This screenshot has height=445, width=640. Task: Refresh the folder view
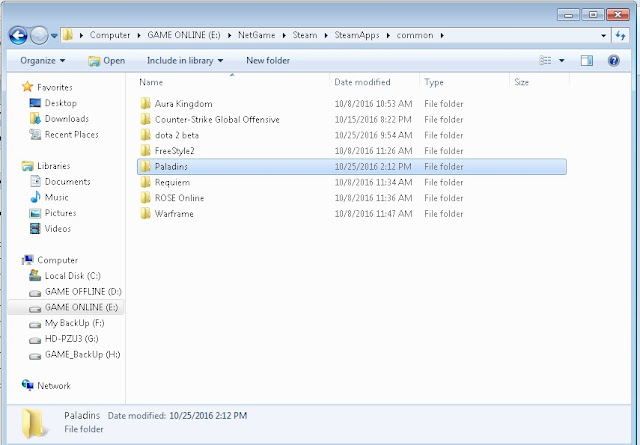click(x=621, y=36)
